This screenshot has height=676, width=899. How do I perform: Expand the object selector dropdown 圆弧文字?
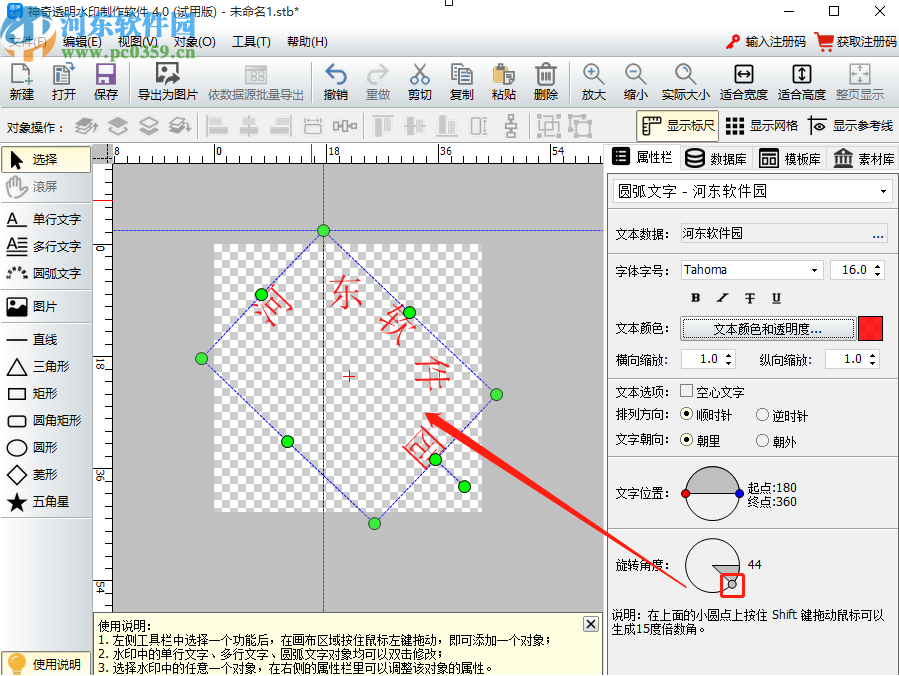[x=883, y=192]
